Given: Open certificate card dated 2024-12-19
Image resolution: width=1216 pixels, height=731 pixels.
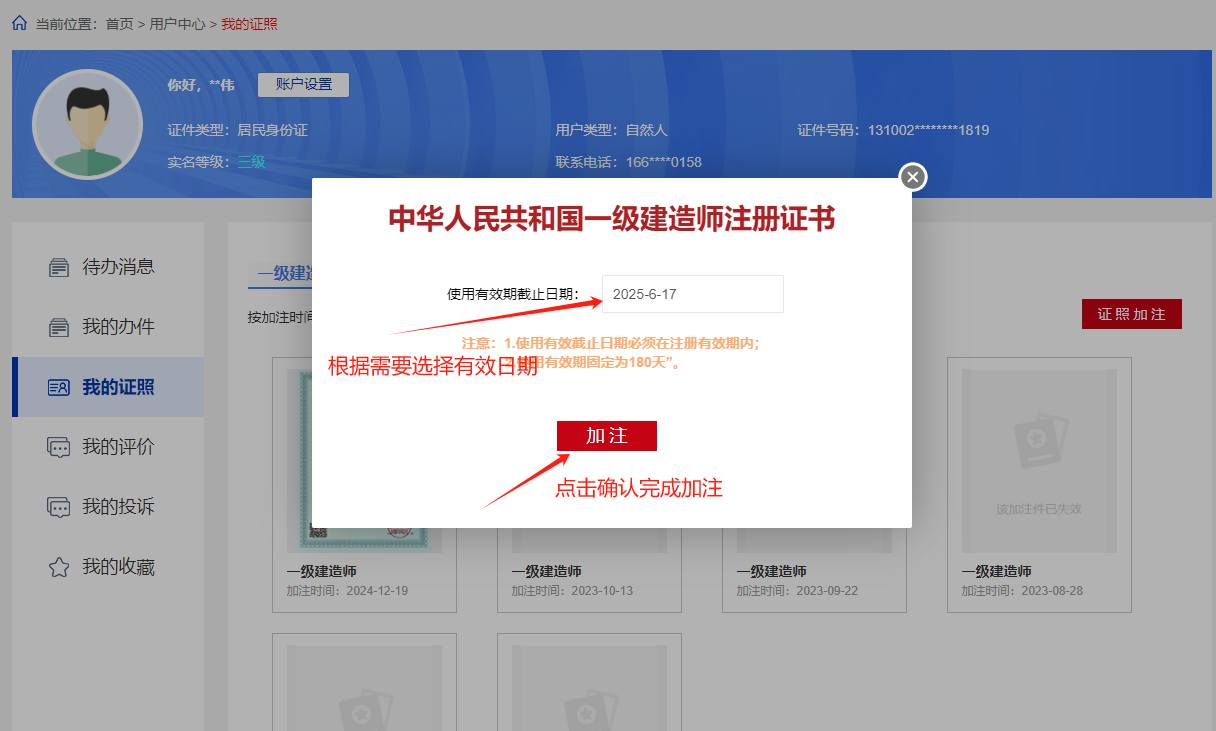Looking at the screenshot, I should 364,485.
